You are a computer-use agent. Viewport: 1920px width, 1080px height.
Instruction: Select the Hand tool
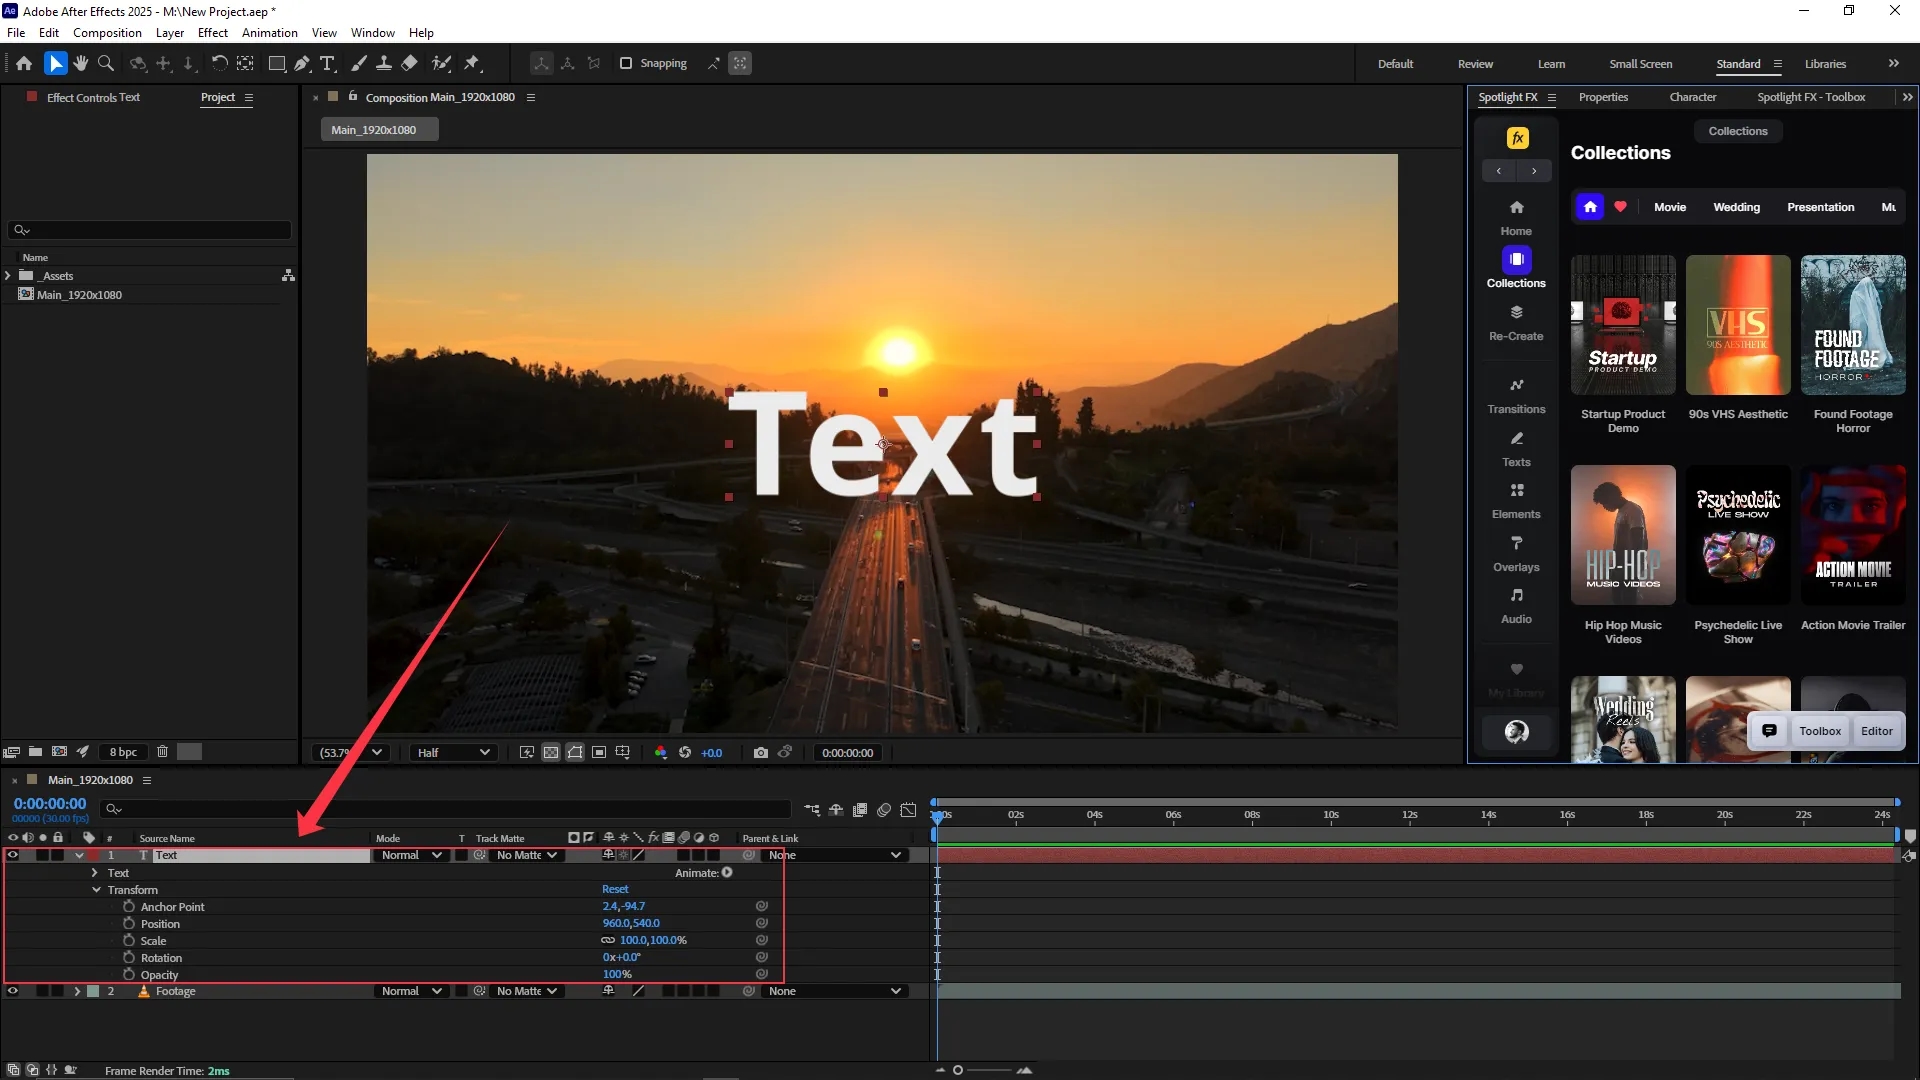[x=80, y=63]
